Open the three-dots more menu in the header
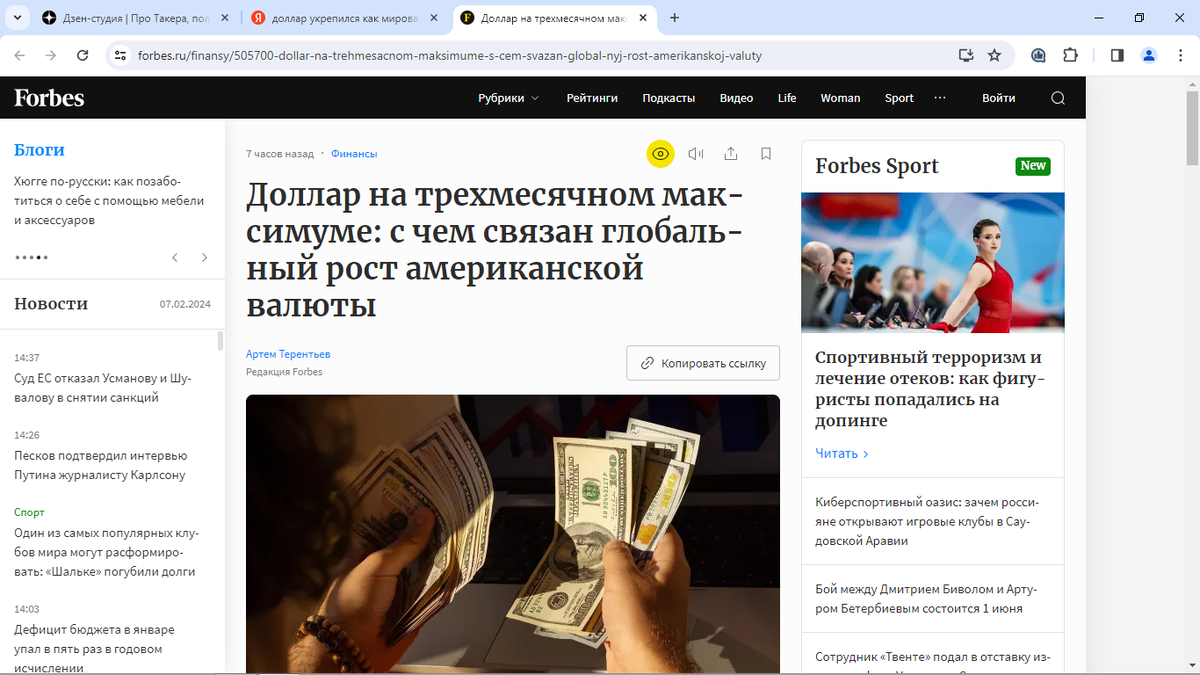 tap(939, 98)
